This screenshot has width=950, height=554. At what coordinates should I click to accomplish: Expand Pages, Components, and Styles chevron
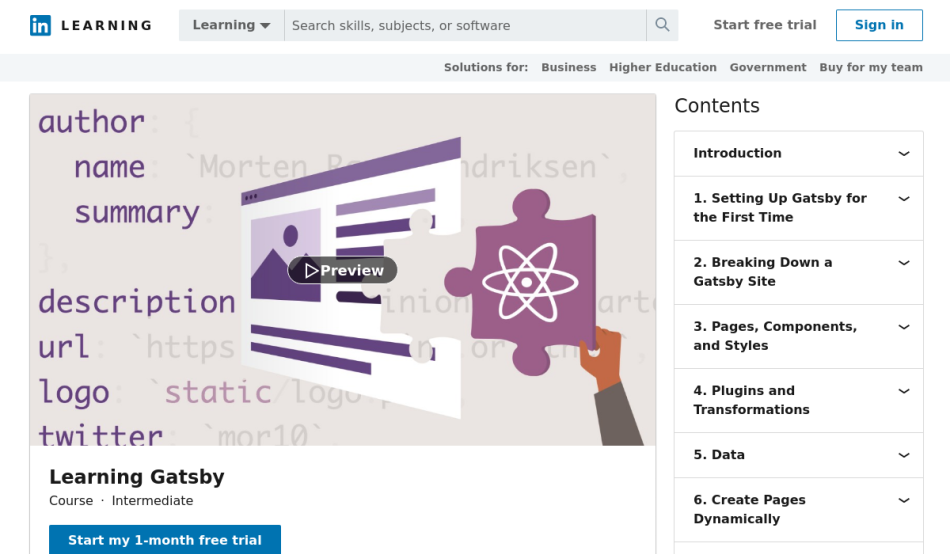904,327
